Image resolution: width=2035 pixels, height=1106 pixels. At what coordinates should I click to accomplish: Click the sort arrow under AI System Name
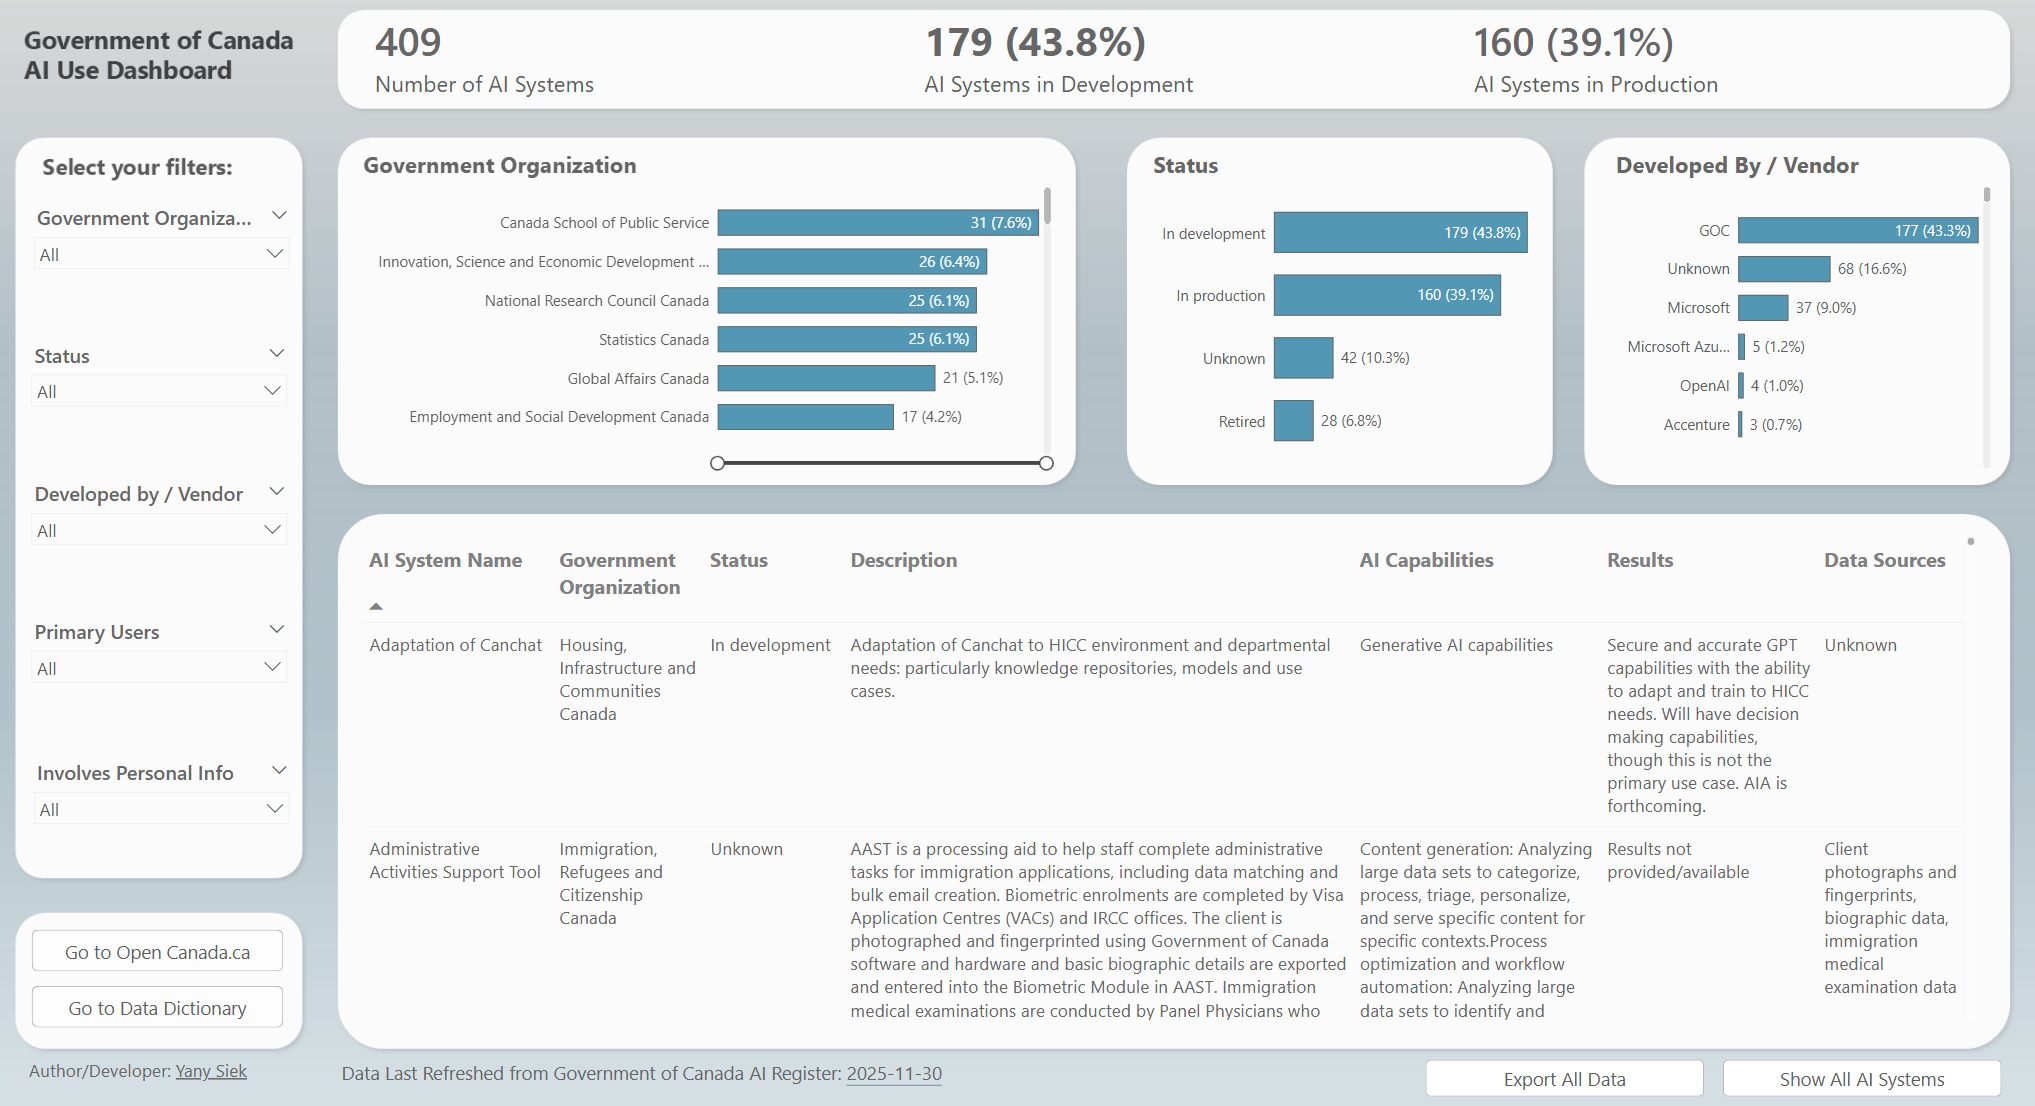(x=376, y=604)
